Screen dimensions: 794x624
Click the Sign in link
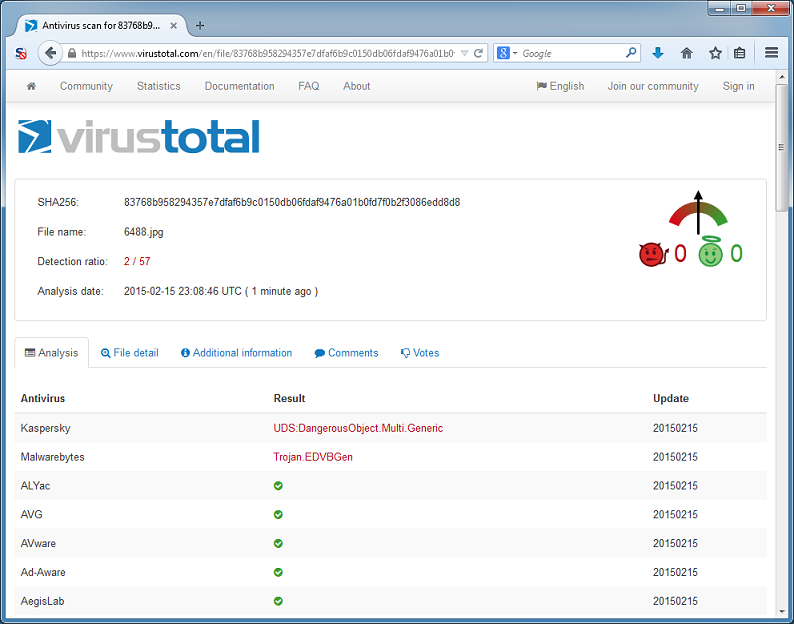pyautogui.click(x=738, y=86)
